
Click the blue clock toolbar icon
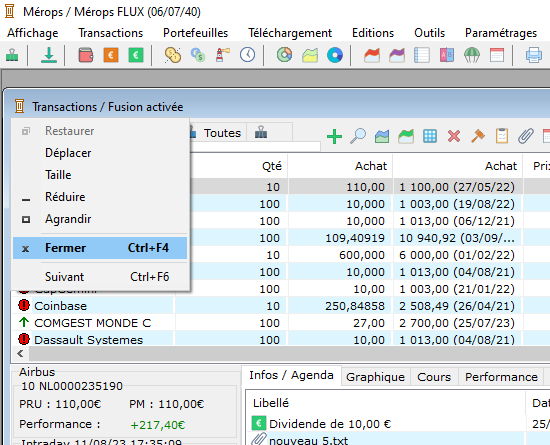pos(248,55)
